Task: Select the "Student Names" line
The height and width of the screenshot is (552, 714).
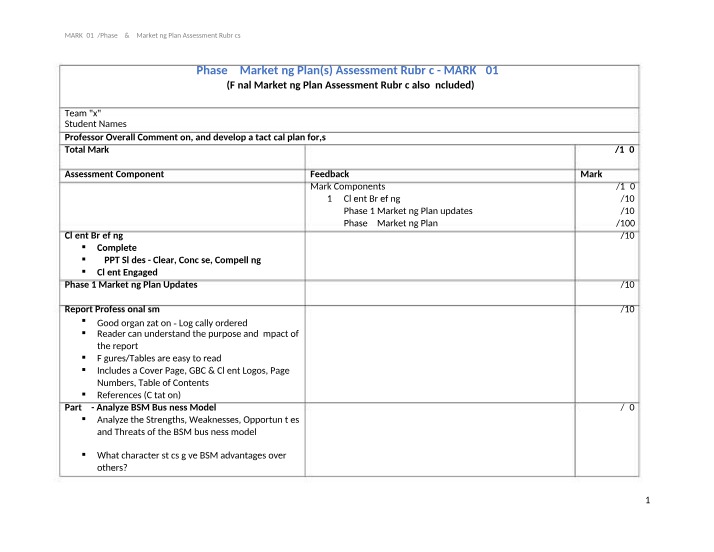Action: pyautogui.click(x=96, y=124)
